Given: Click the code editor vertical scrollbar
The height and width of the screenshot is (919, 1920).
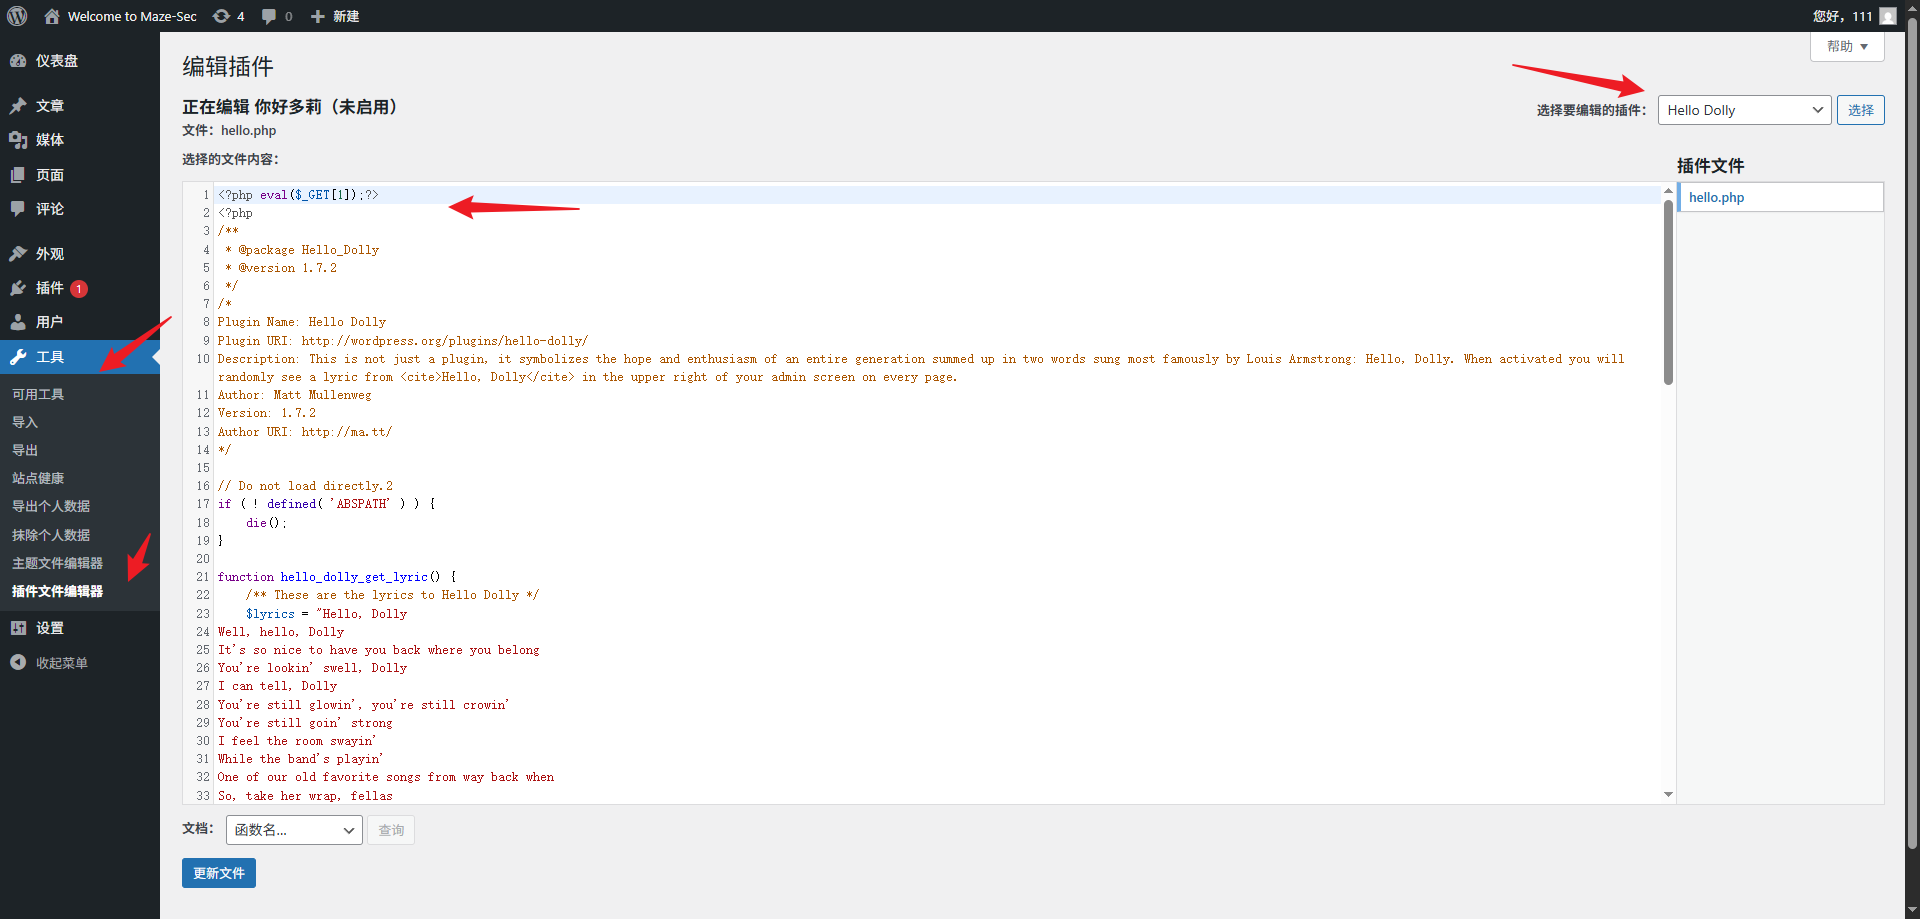Looking at the screenshot, I should (x=1668, y=290).
